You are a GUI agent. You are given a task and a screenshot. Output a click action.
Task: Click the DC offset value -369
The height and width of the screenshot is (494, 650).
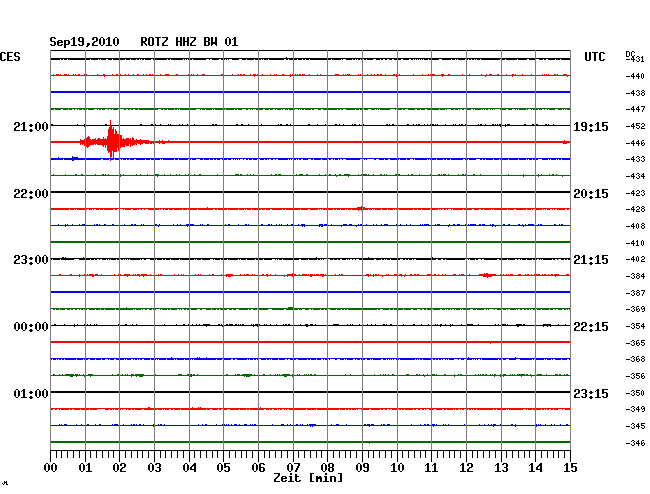click(635, 309)
